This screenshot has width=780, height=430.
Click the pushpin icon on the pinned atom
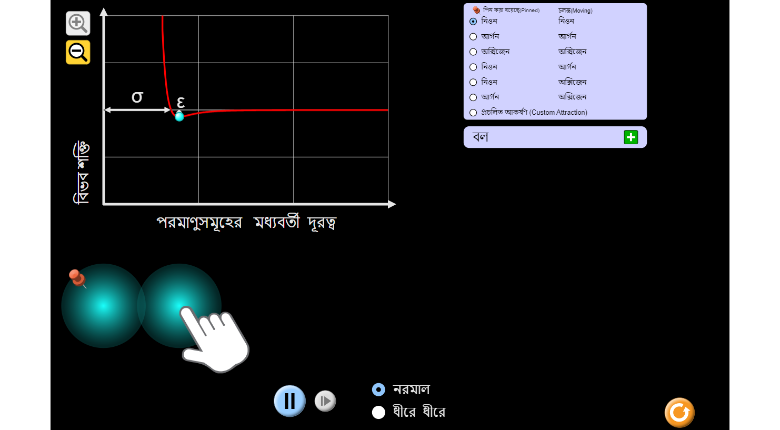(77, 278)
